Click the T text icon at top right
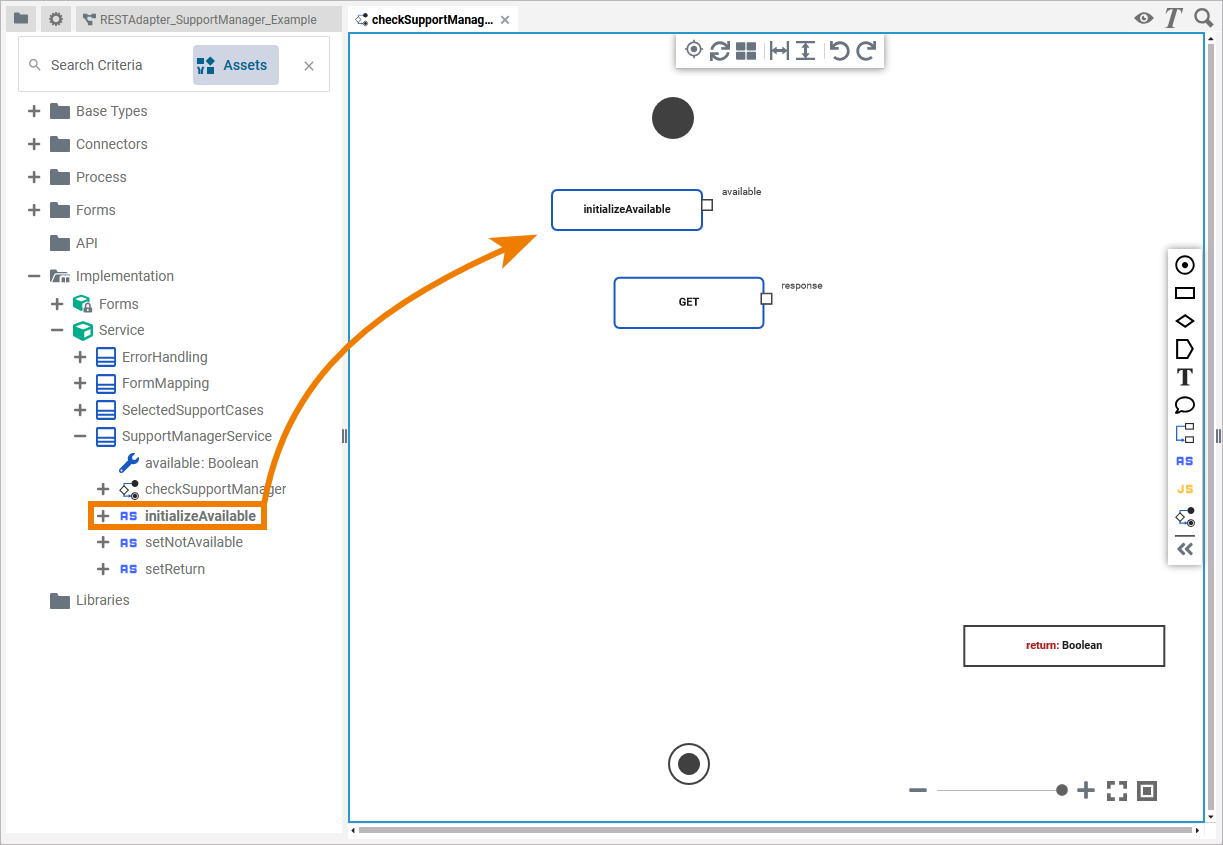This screenshot has width=1223, height=845. tap(1174, 18)
